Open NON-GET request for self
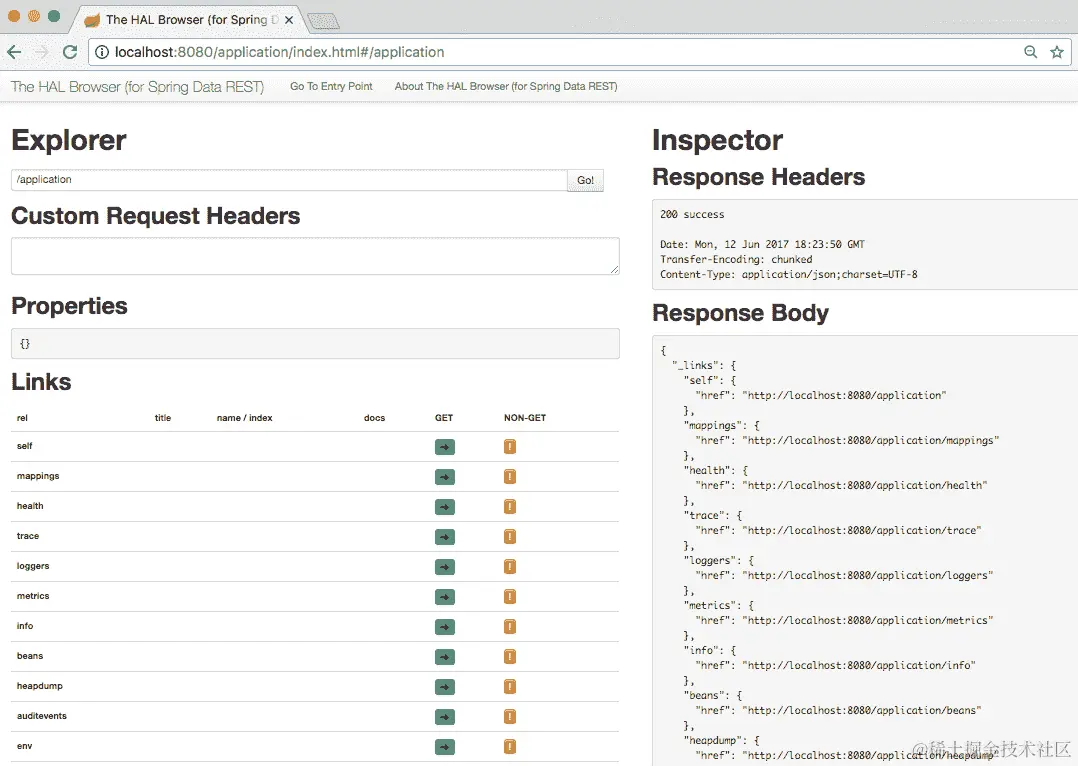Image resolution: width=1078 pixels, height=766 pixels. pyautogui.click(x=510, y=447)
